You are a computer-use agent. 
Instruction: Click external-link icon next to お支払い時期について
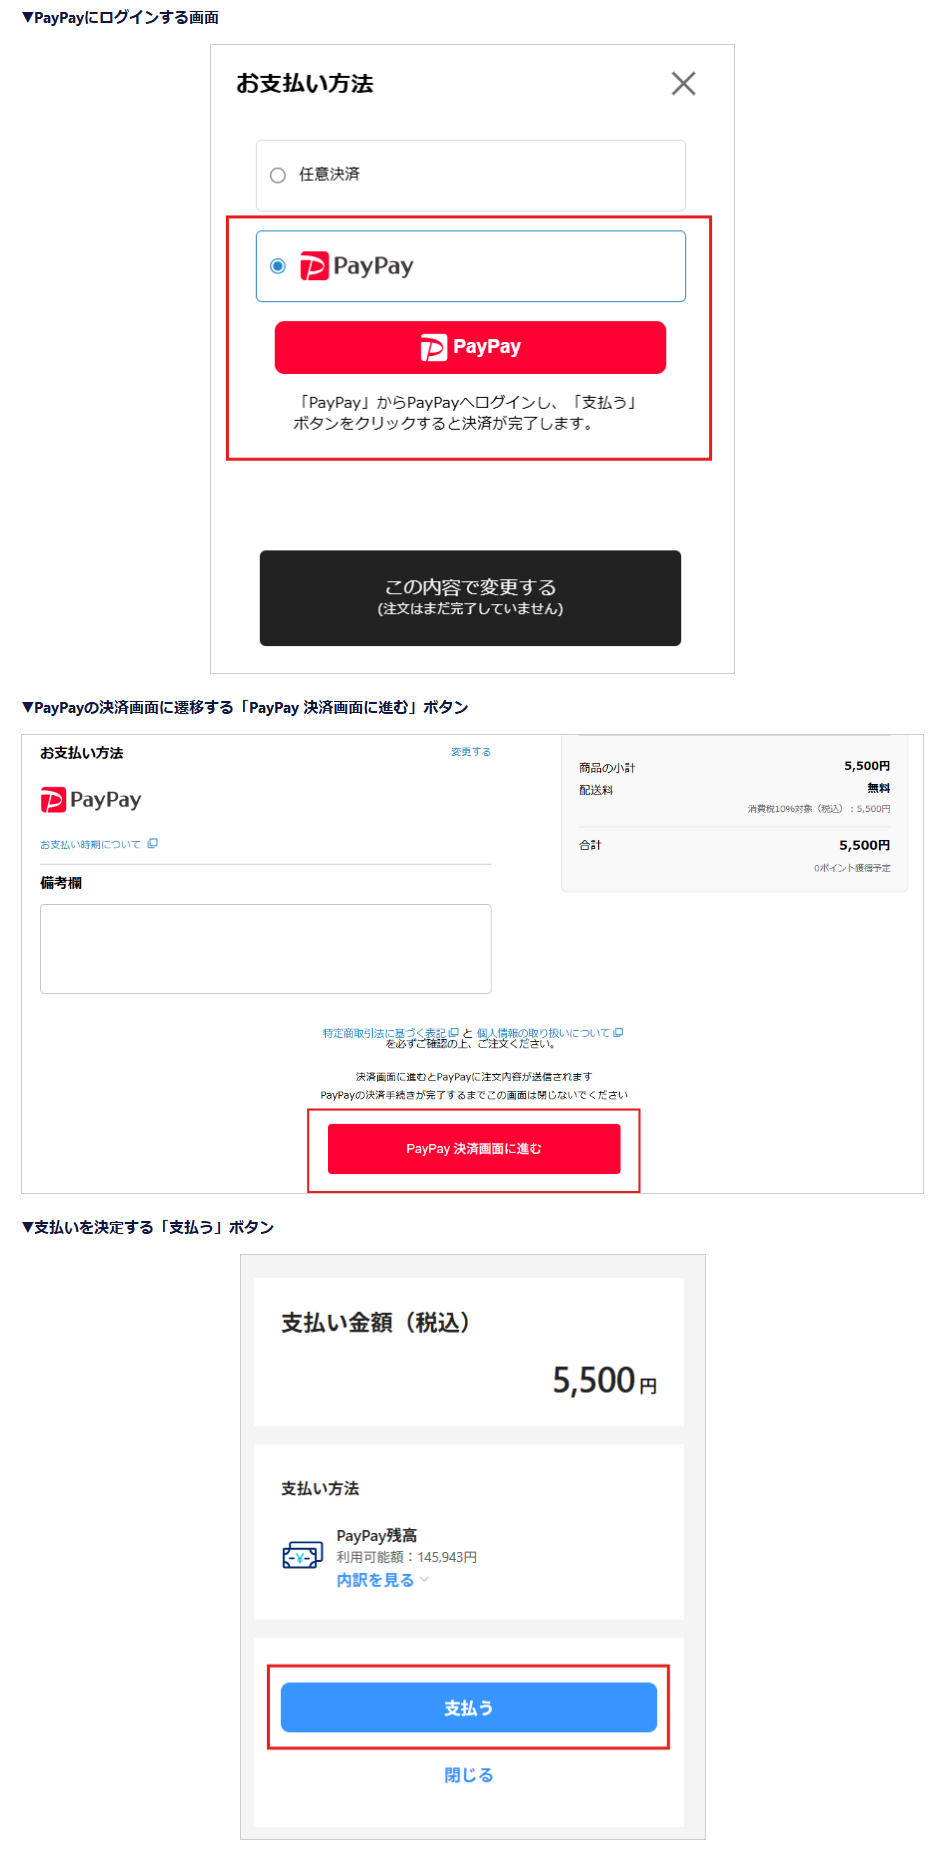[152, 844]
